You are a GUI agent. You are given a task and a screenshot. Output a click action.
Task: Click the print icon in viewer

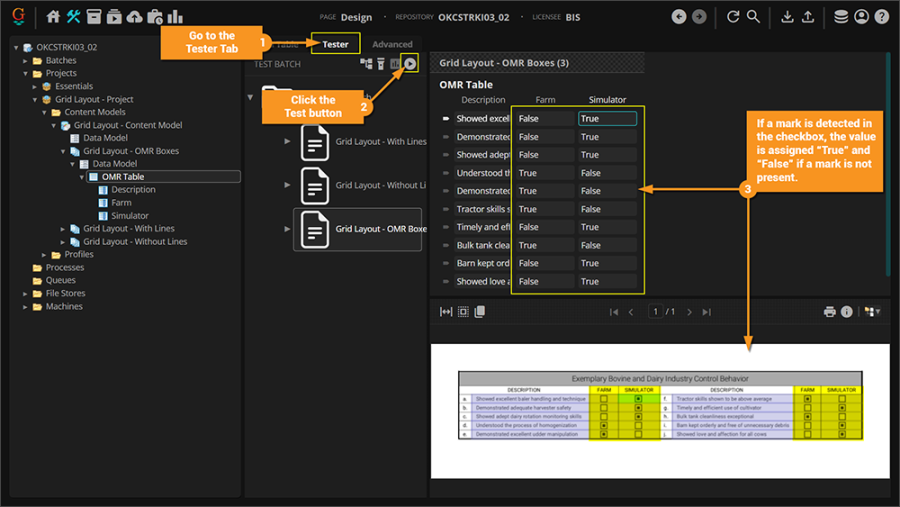point(829,312)
